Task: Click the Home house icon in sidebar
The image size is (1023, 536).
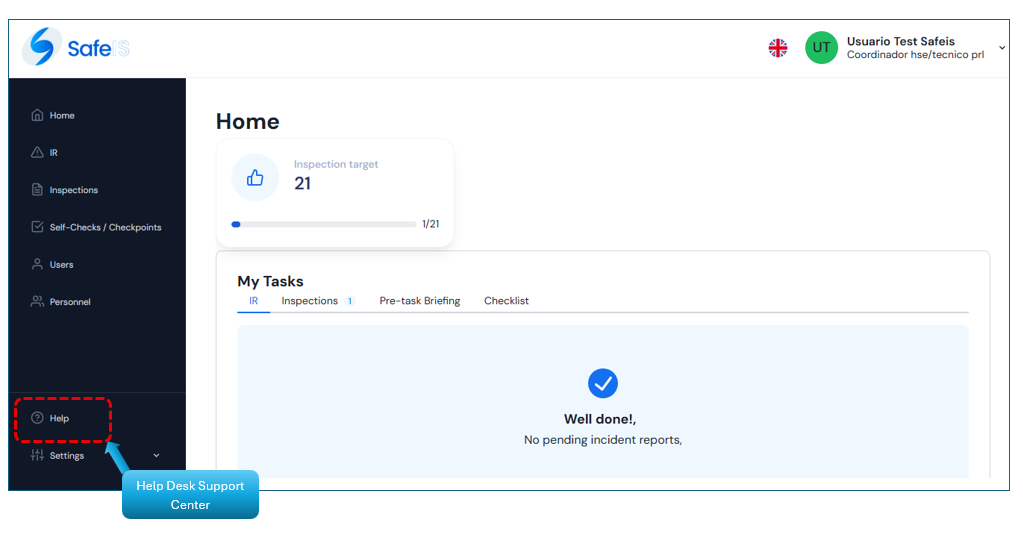Action: (37, 115)
